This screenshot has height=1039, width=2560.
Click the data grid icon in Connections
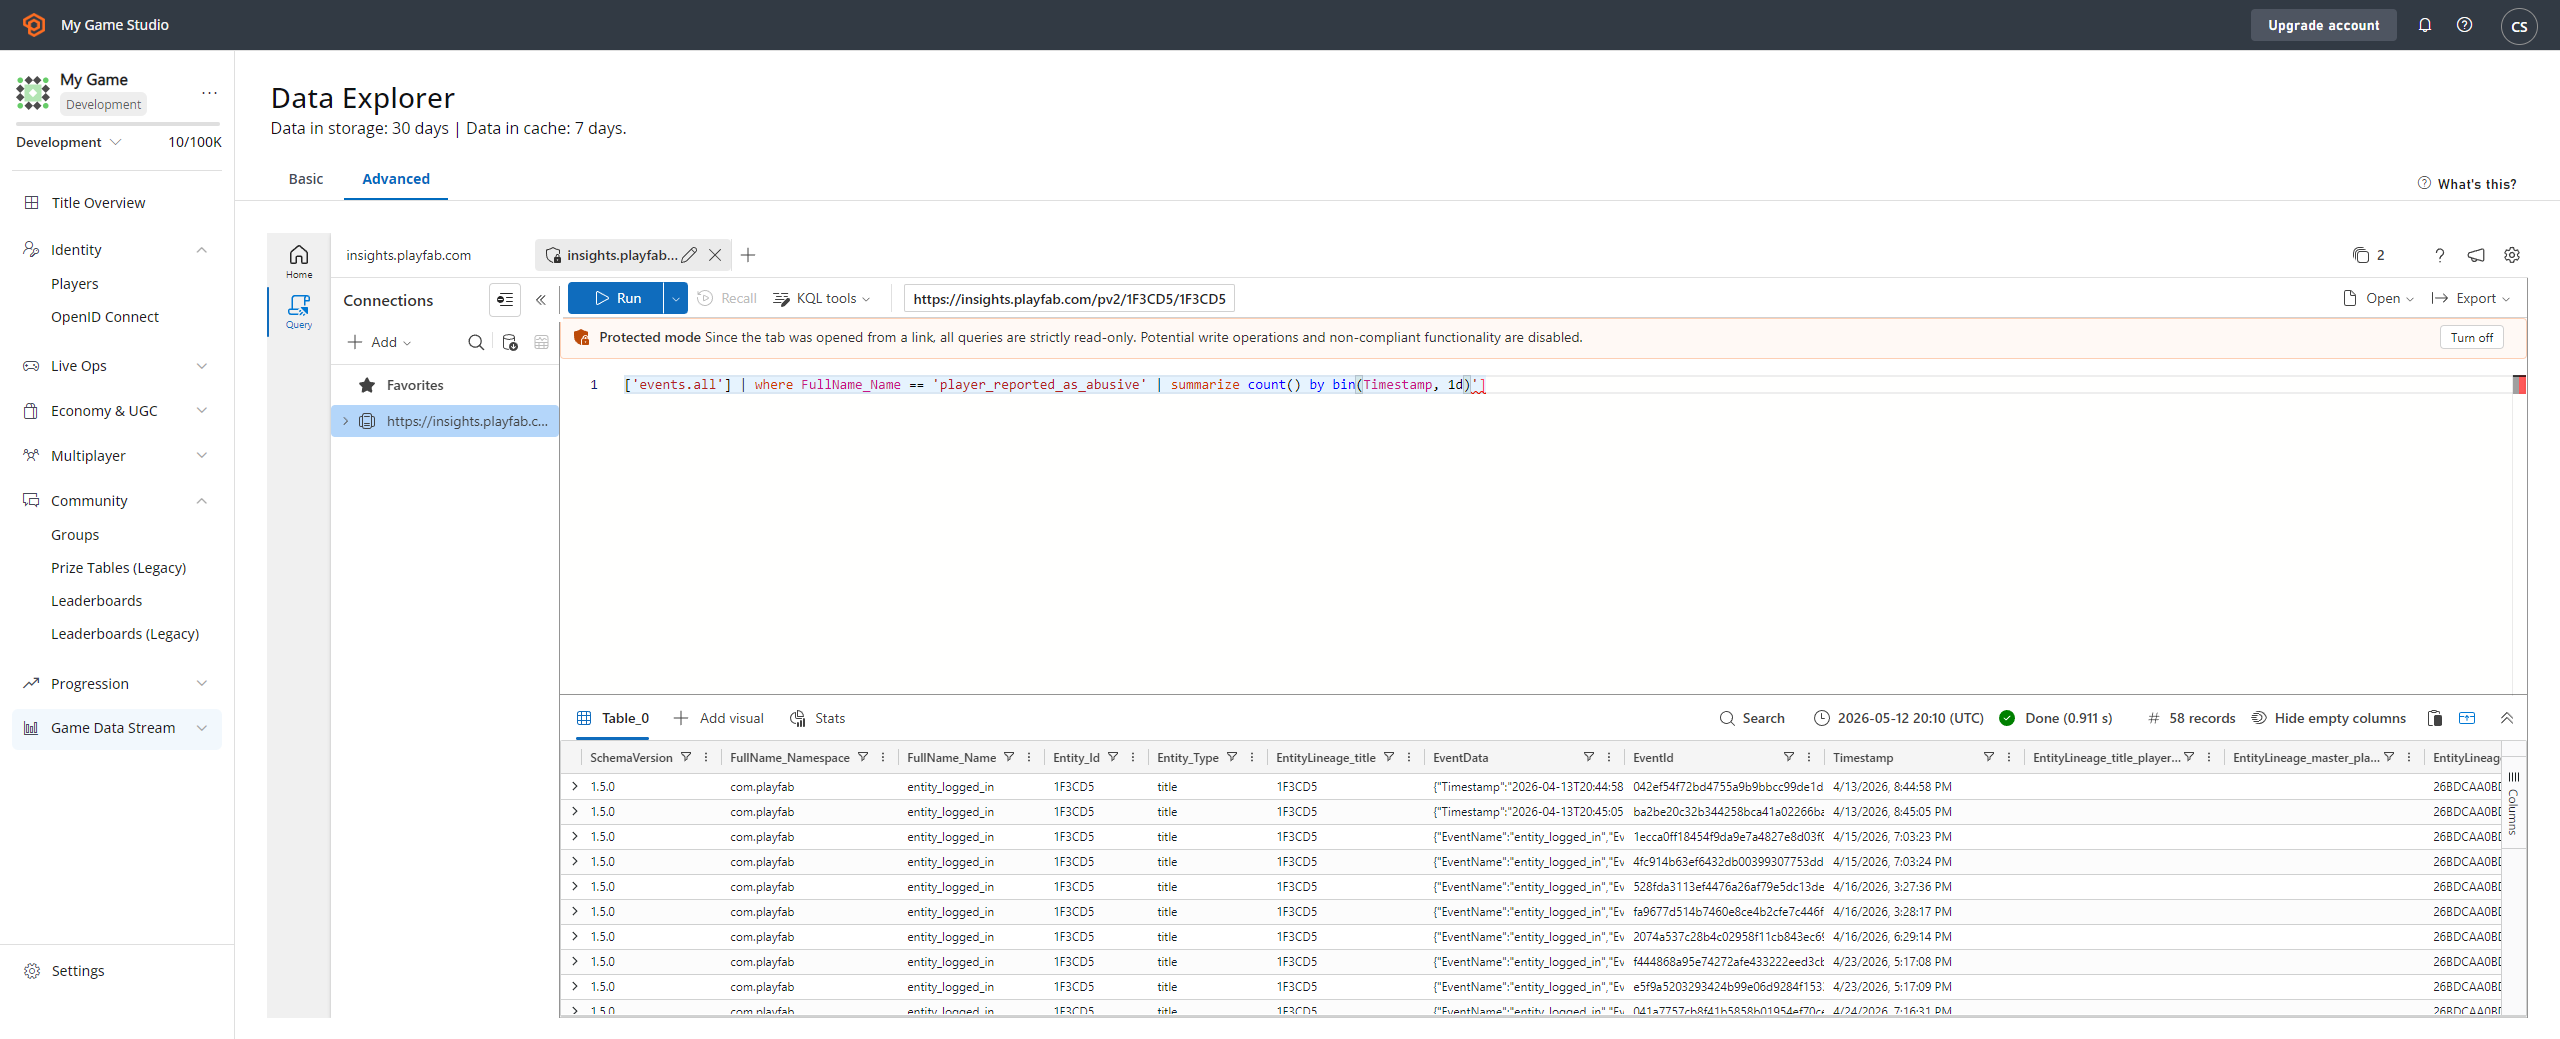tap(542, 342)
